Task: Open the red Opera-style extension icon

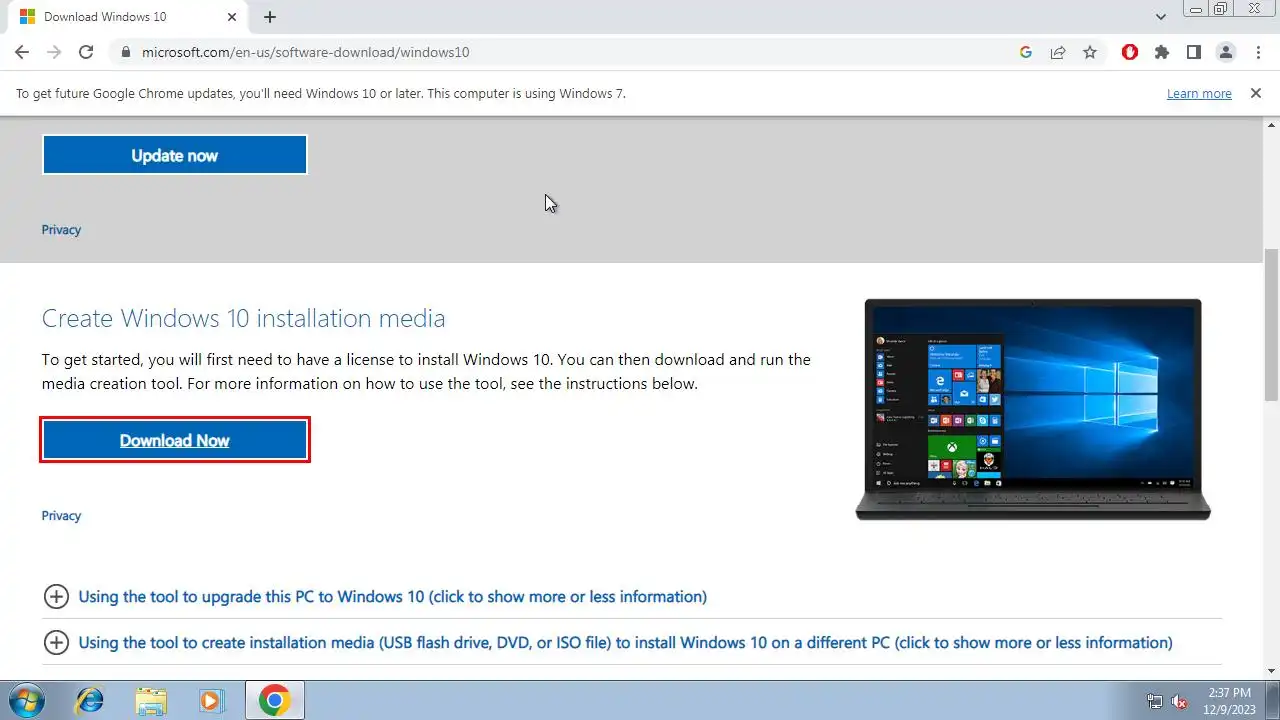Action: 1130,52
